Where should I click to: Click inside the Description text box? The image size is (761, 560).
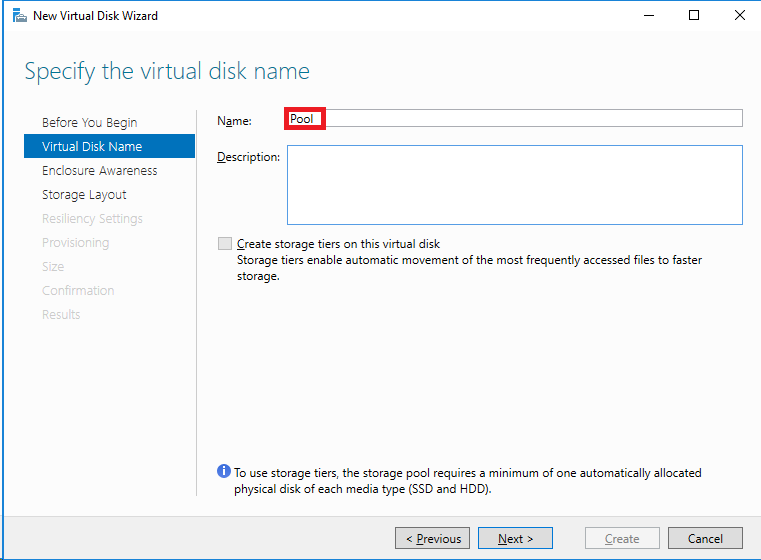click(514, 185)
